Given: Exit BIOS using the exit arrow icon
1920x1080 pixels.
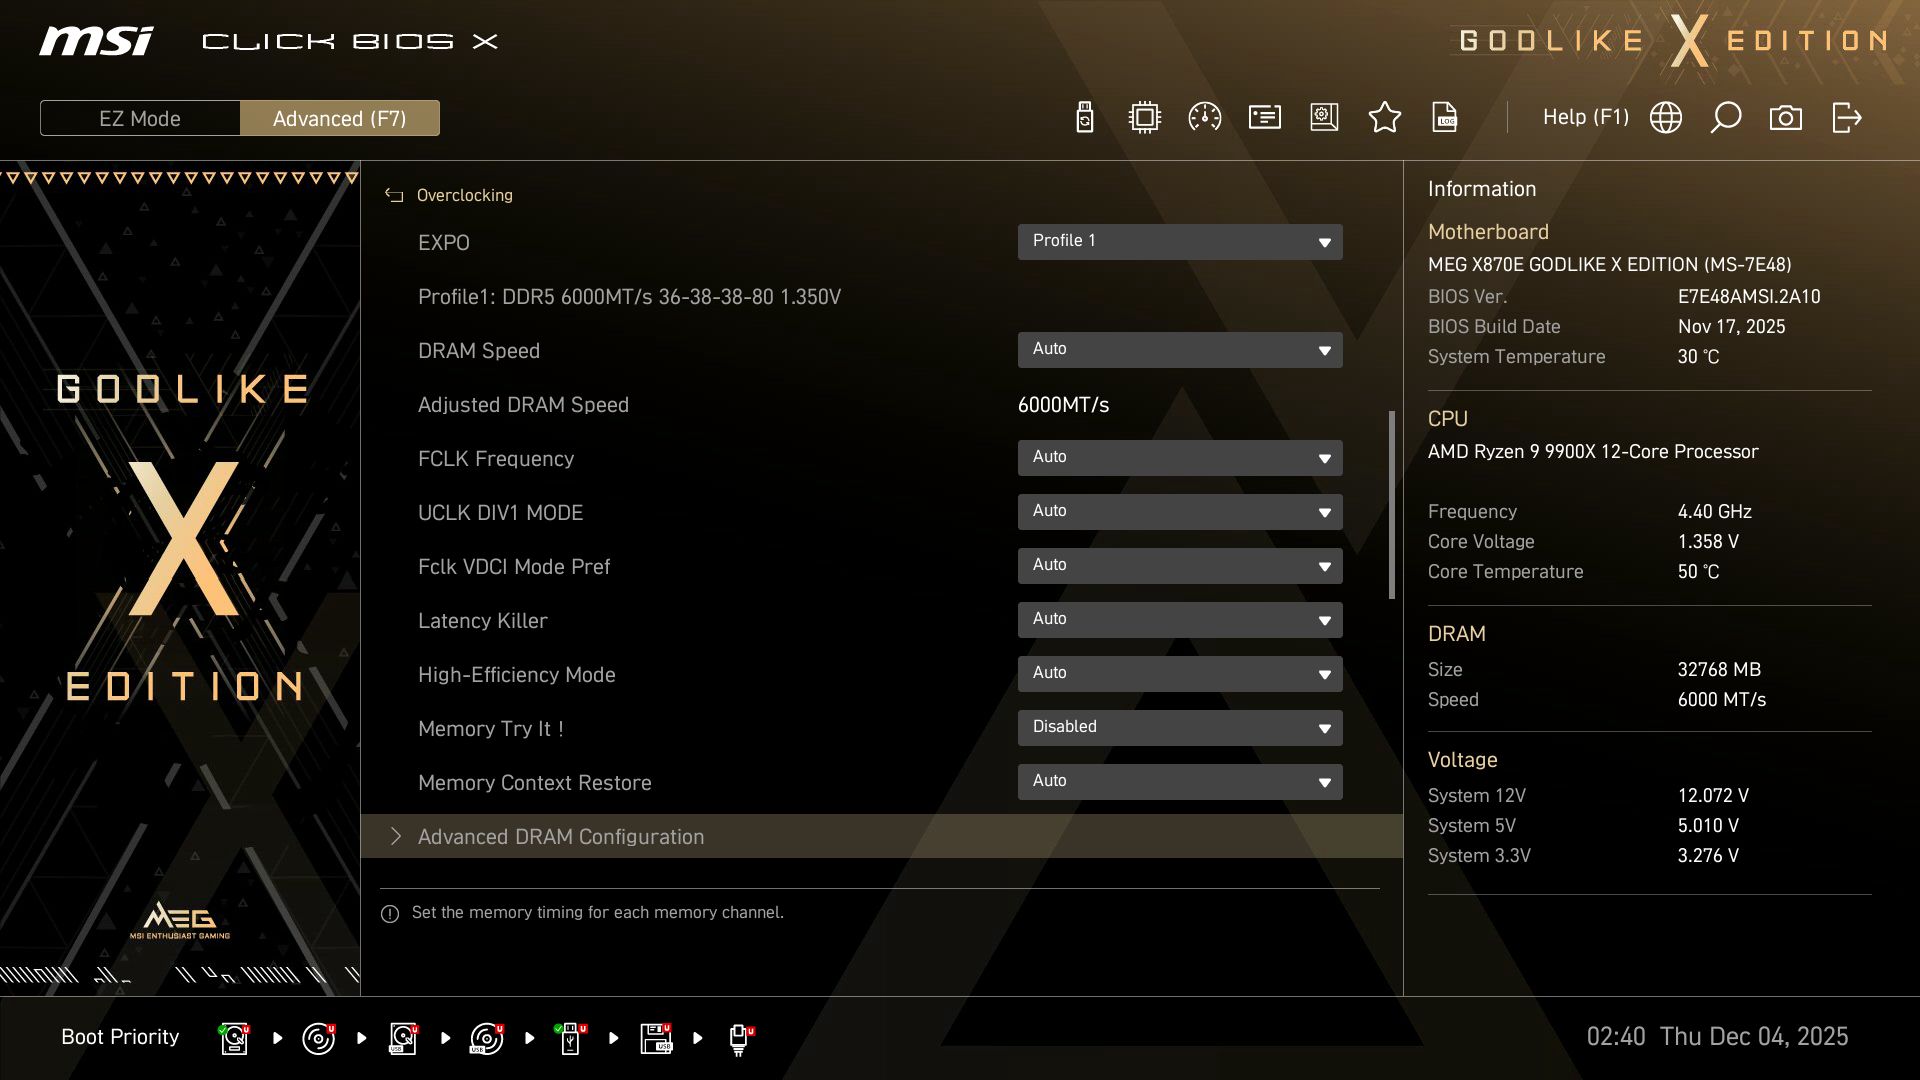Looking at the screenshot, I should click(1845, 117).
